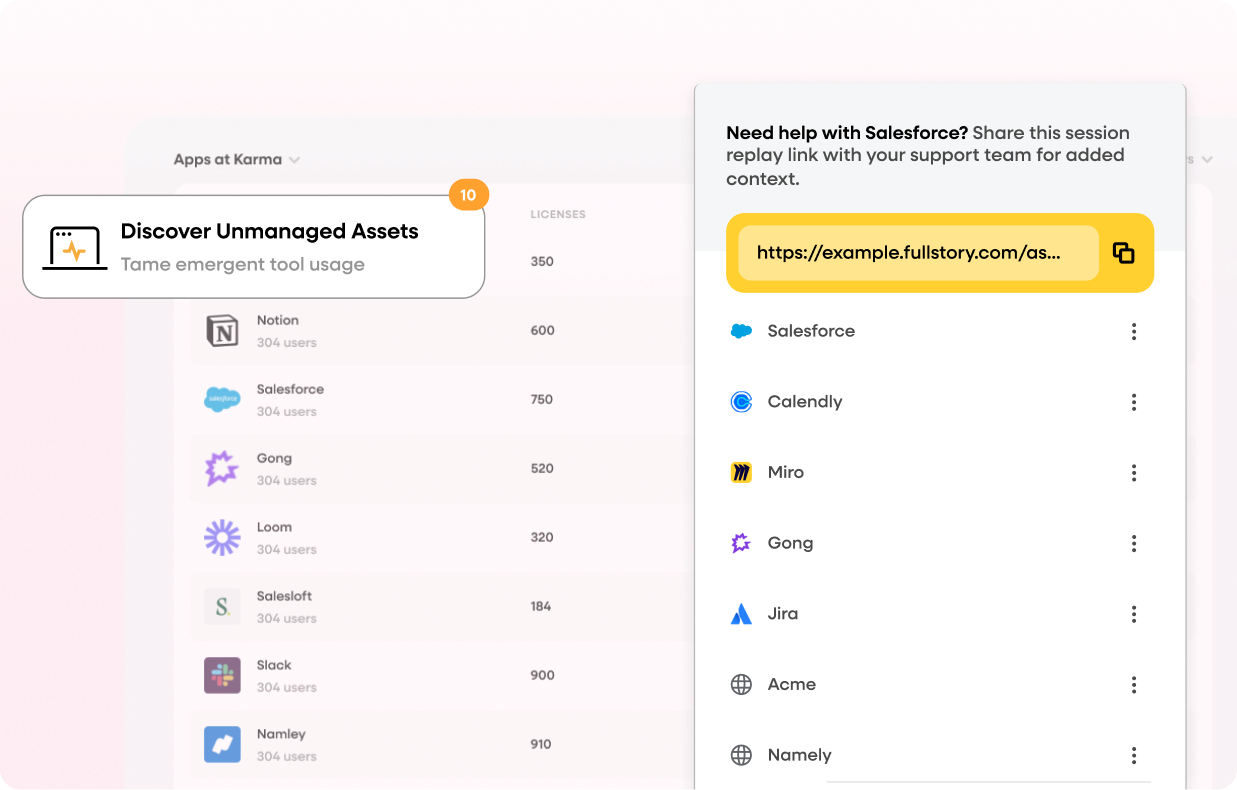Click the 900 licenses value for Slack
This screenshot has height=790, width=1237.
coord(542,675)
